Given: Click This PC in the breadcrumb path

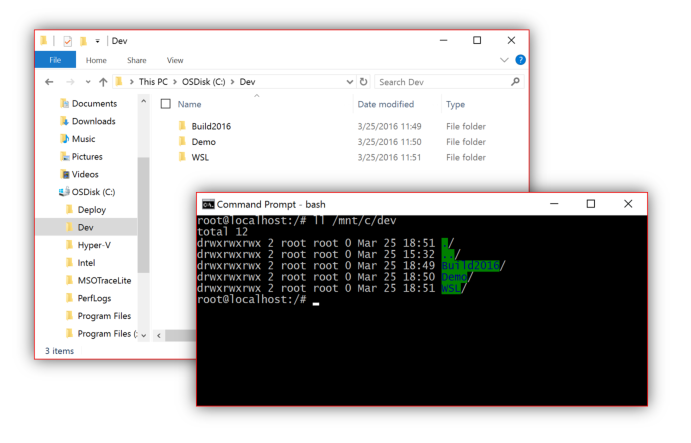Looking at the screenshot, I should [153, 82].
